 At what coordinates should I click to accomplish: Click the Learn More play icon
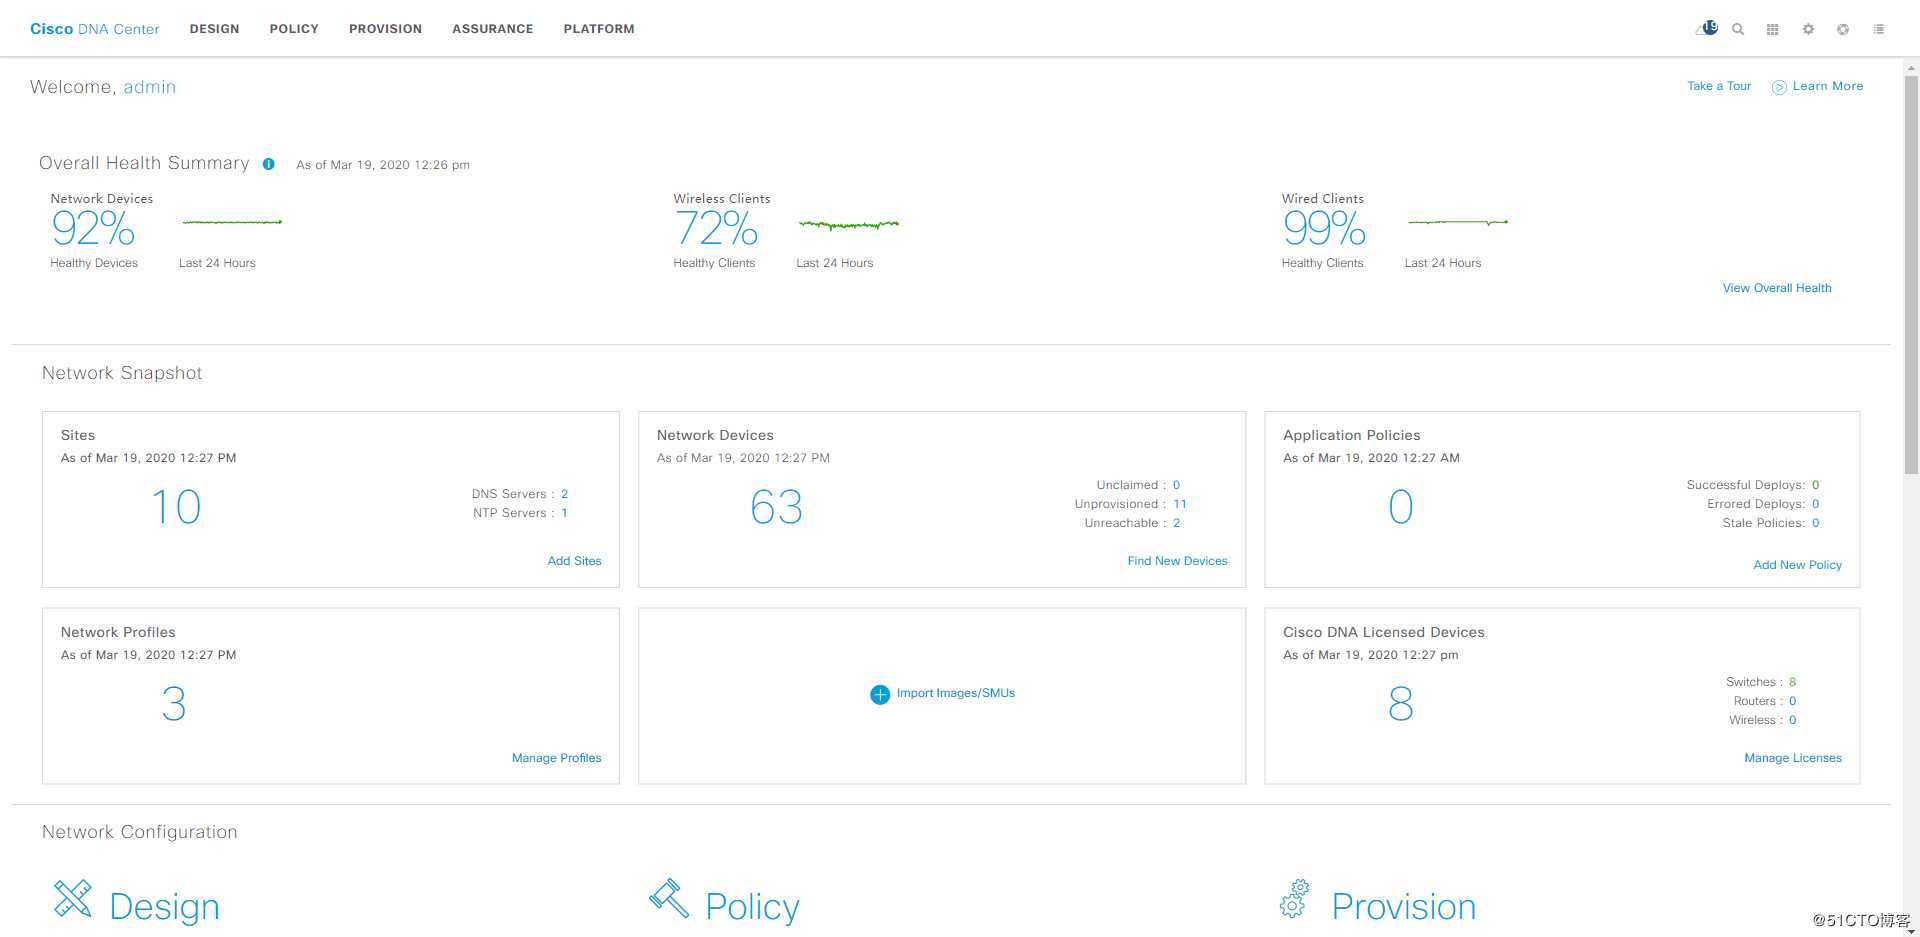(x=1779, y=87)
